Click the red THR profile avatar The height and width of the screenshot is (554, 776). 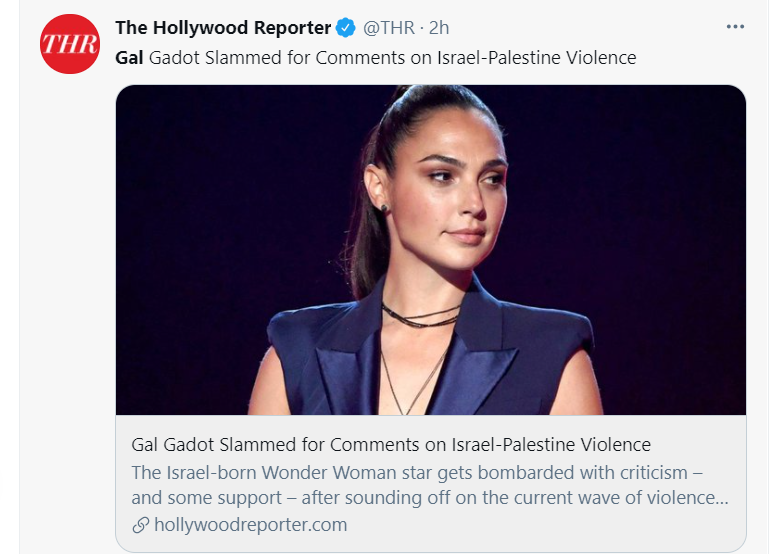click(70, 44)
